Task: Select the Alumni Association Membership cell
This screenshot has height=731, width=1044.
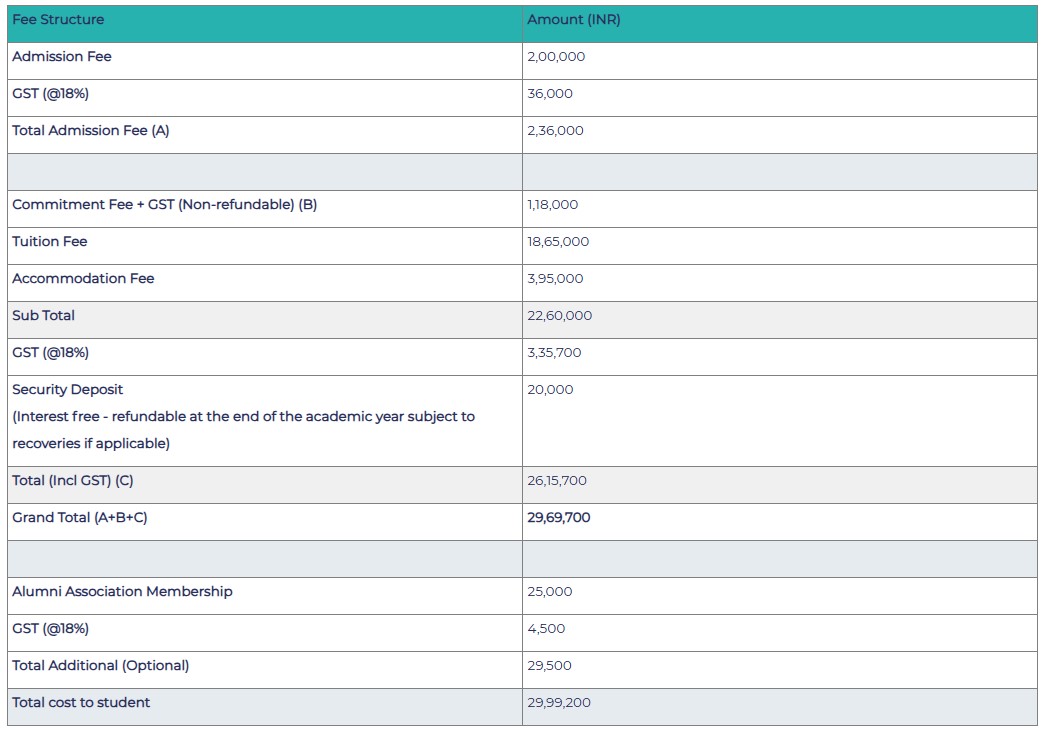Action: tap(119, 592)
